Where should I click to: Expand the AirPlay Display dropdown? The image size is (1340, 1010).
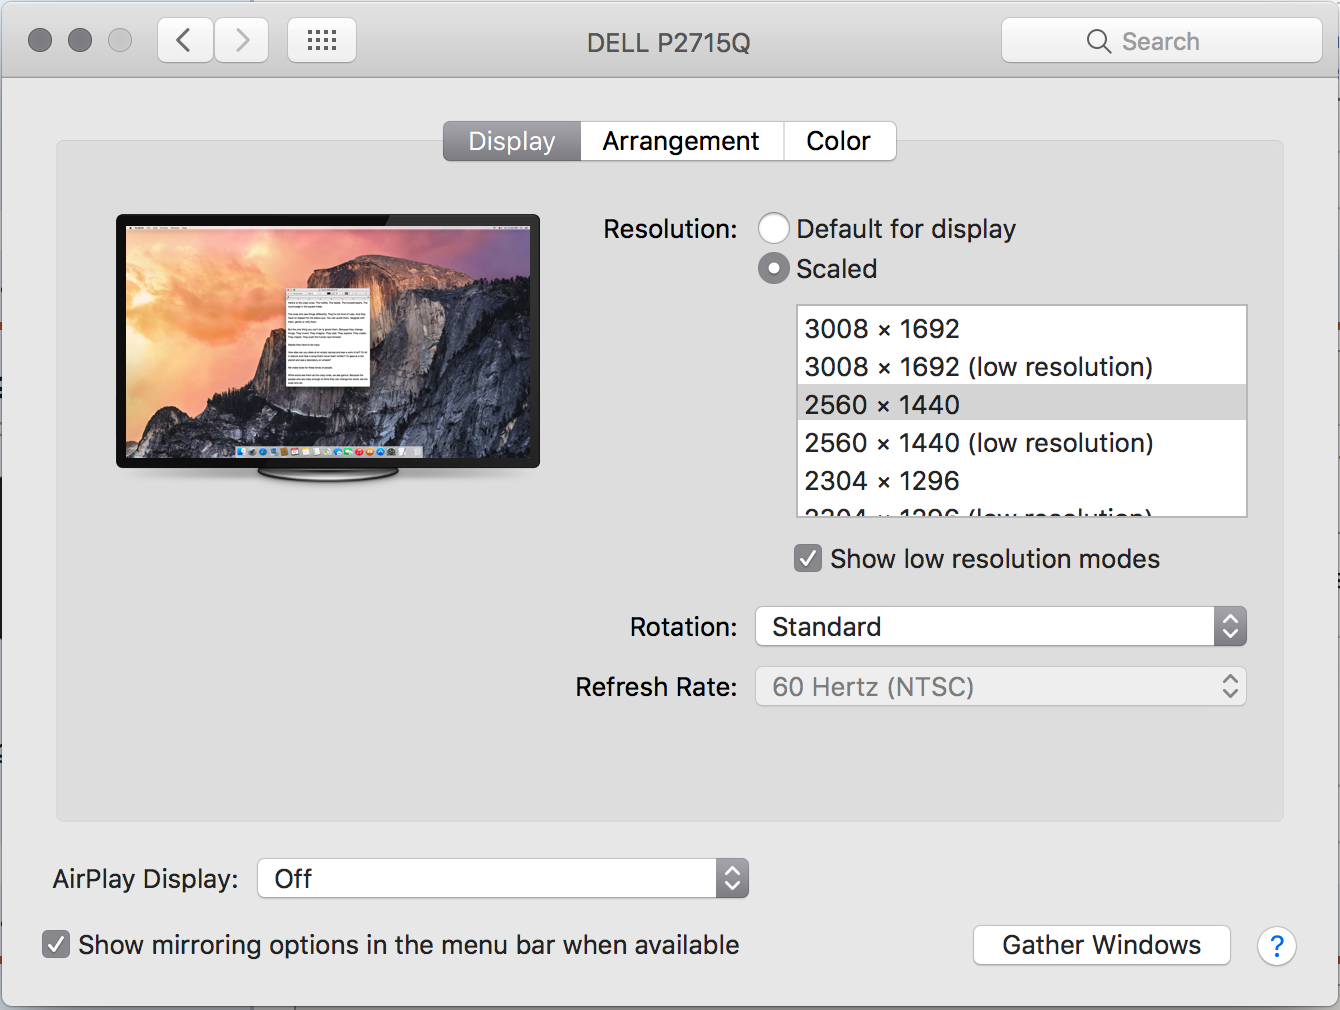pyautogui.click(x=502, y=879)
